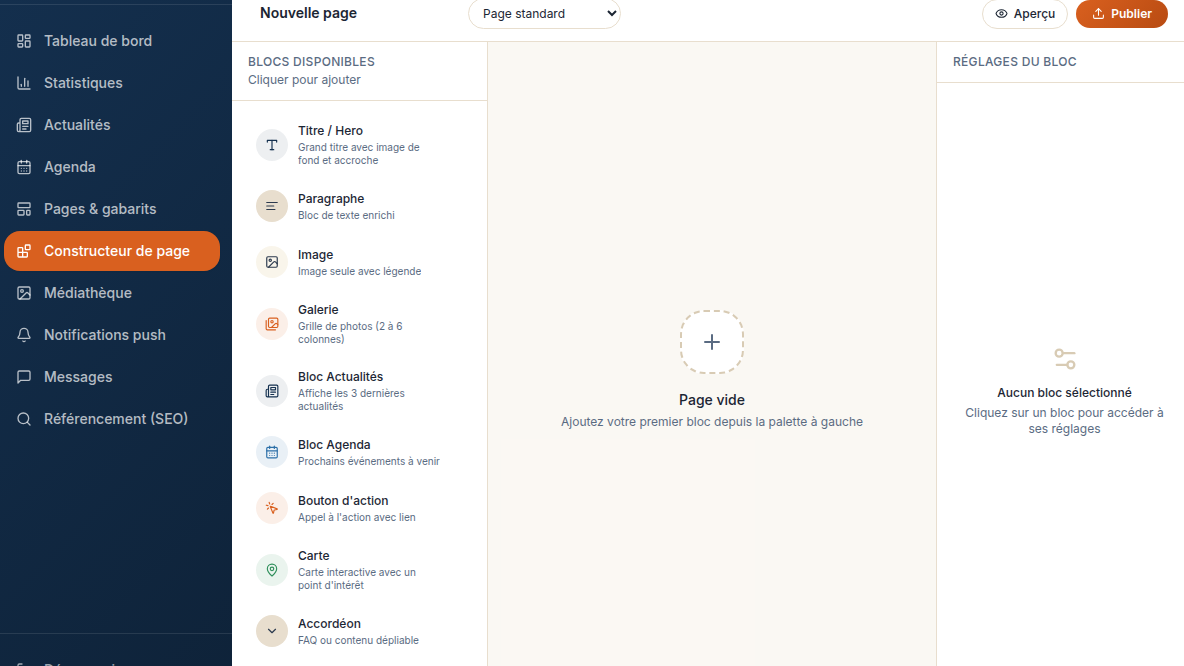This screenshot has height=666, width=1184.
Task: Click the BLOCS DISPONIBLES heading
Action: 311,62
